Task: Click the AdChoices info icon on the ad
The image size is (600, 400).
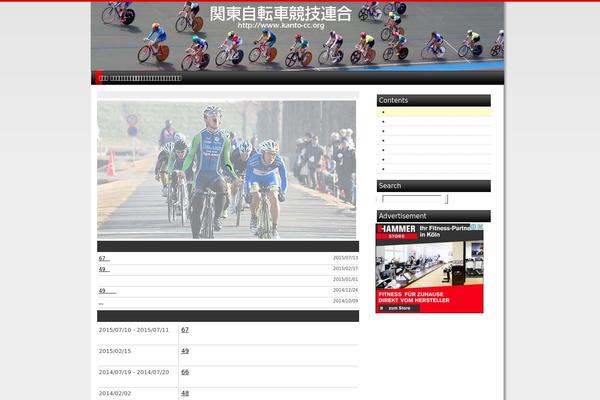Action: click(474, 227)
